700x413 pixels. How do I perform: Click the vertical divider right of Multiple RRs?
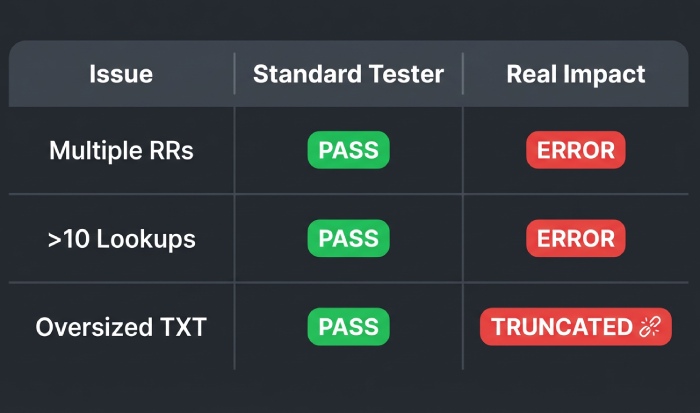coord(234,151)
